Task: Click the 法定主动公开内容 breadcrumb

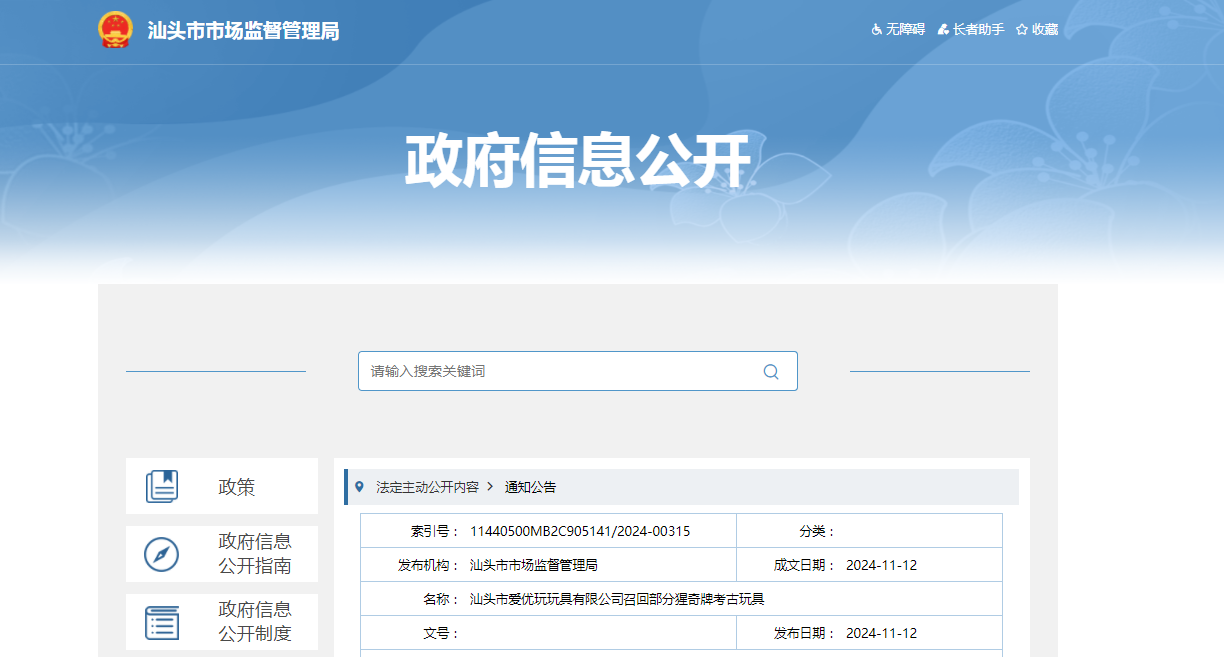Action: click(427, 487)
